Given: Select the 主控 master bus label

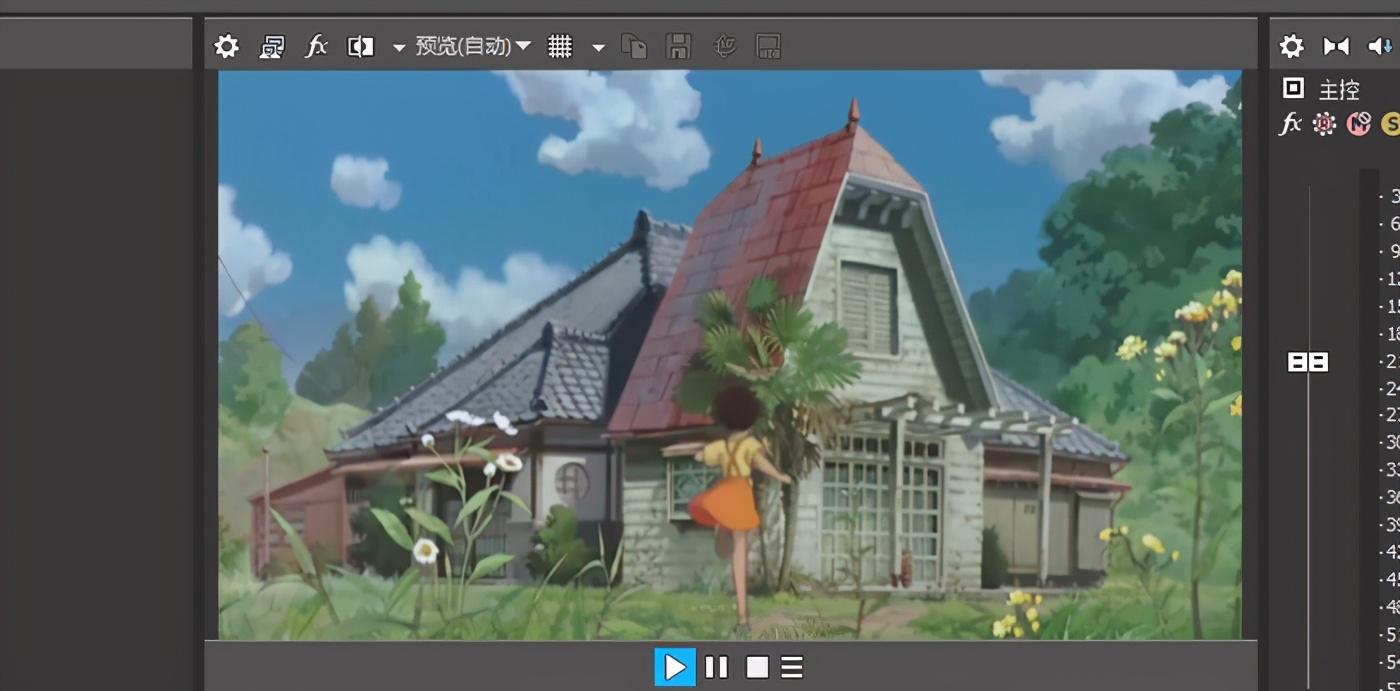Looking at the screenshot, I should point(1339,90).
